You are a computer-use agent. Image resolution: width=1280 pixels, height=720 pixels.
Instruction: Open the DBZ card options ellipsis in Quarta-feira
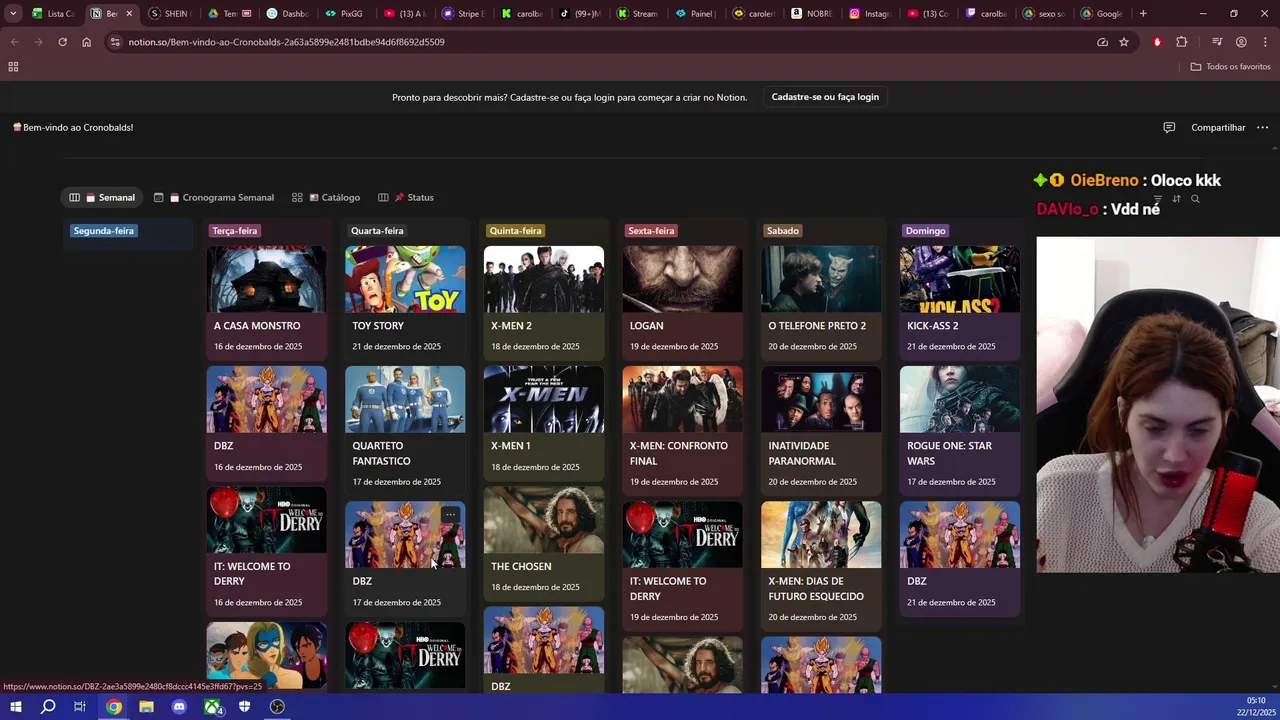(x=450, y=515)
